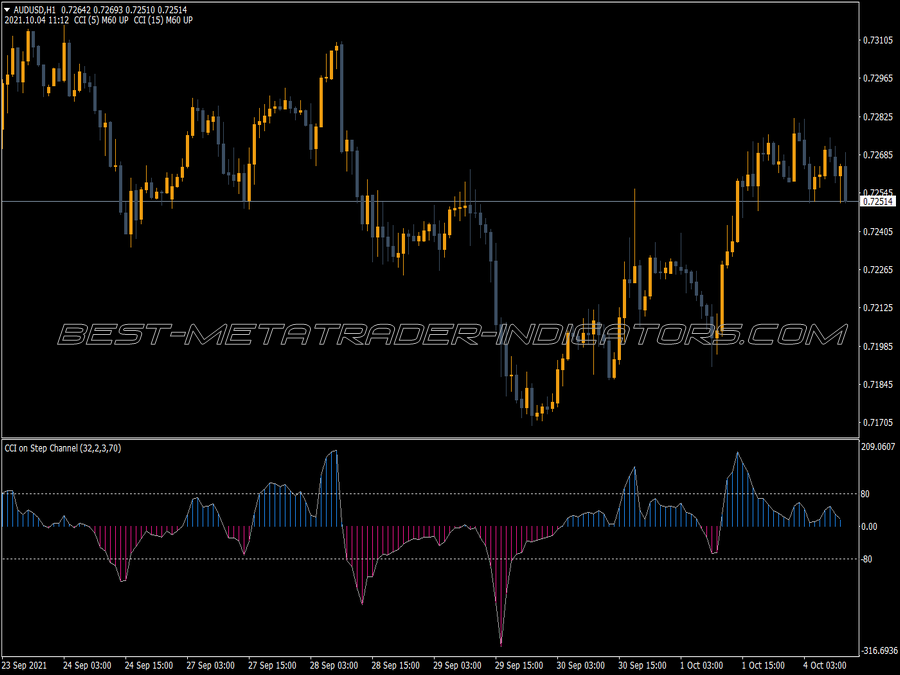Click the 2021.10.04 11:12 timestamp

click(37, 20)
